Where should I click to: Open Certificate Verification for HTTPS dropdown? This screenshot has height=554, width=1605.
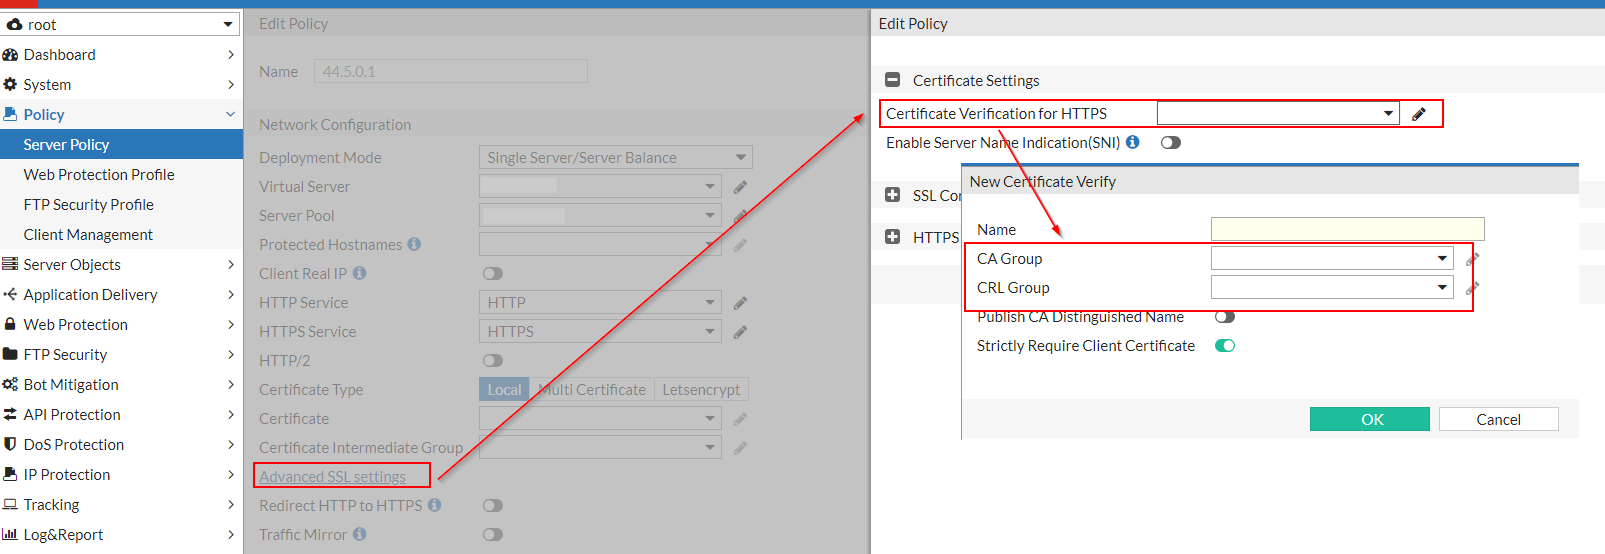(1278, 113)
